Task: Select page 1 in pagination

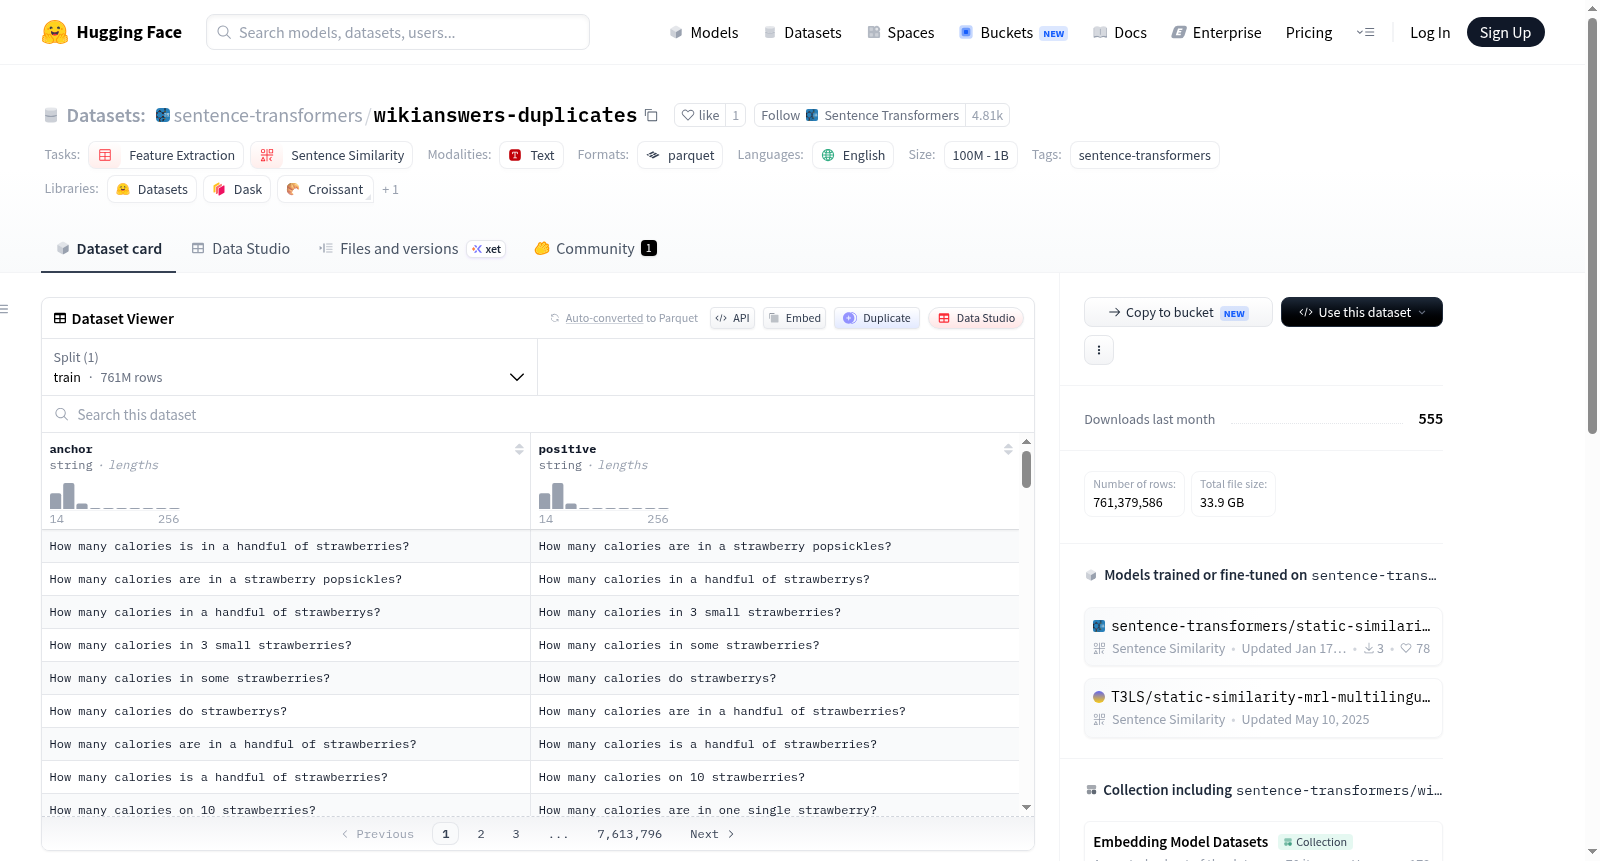Action: (446, 834)
